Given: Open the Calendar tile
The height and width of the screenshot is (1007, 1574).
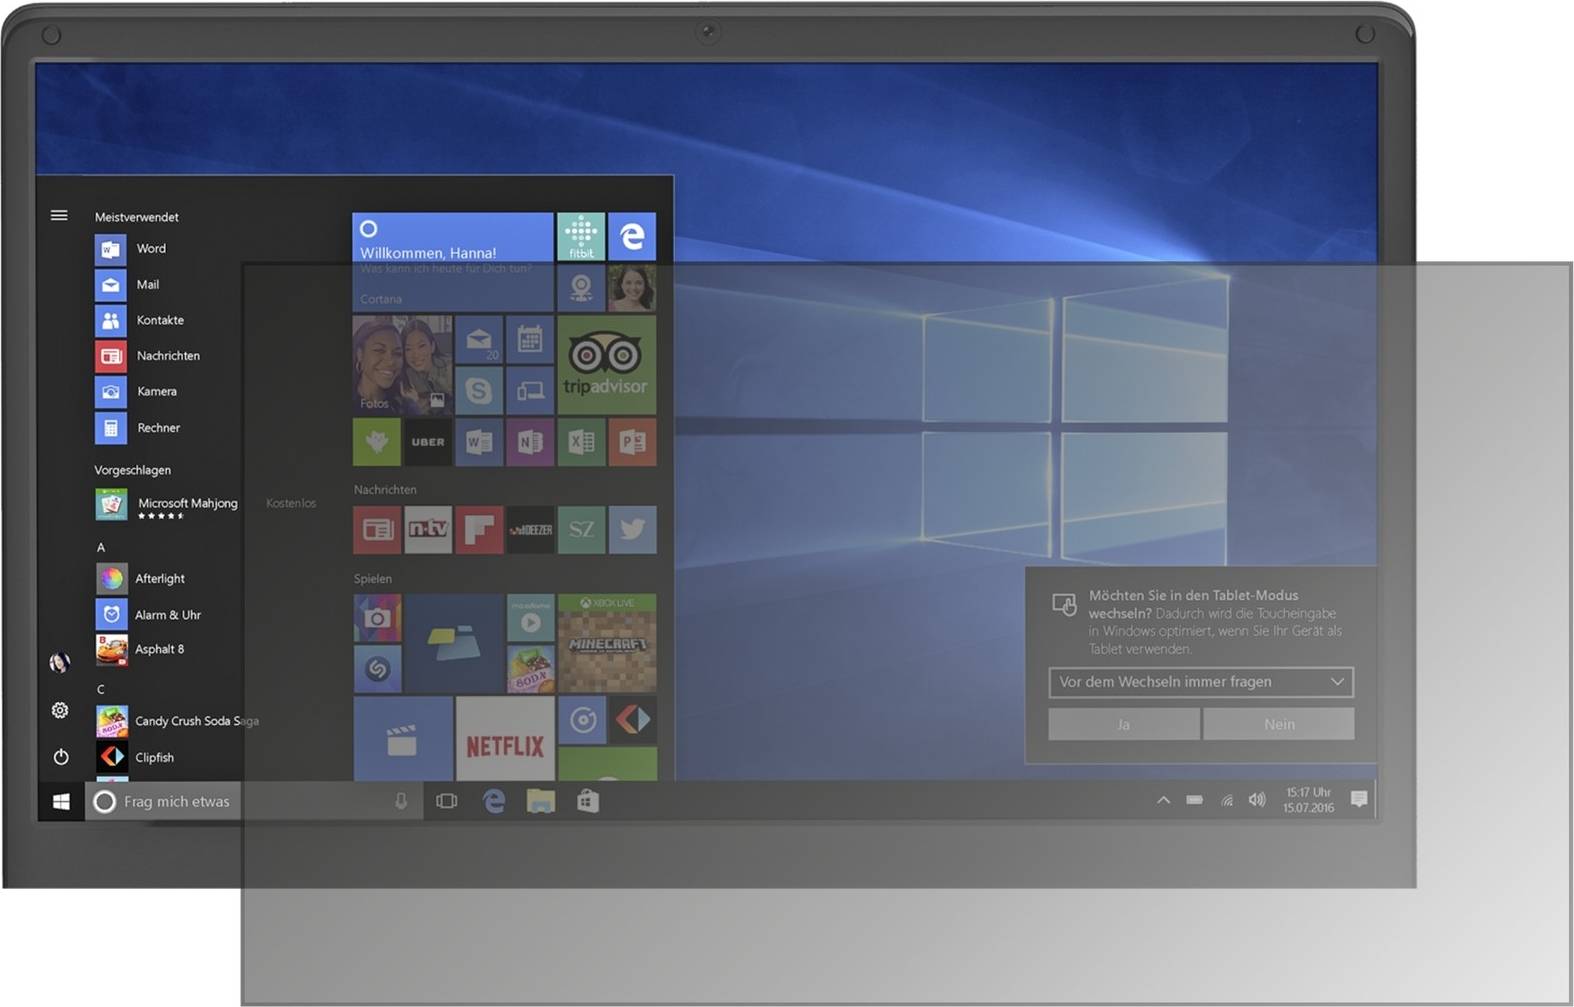Looking at the screenshot, I should pos(530,340).
